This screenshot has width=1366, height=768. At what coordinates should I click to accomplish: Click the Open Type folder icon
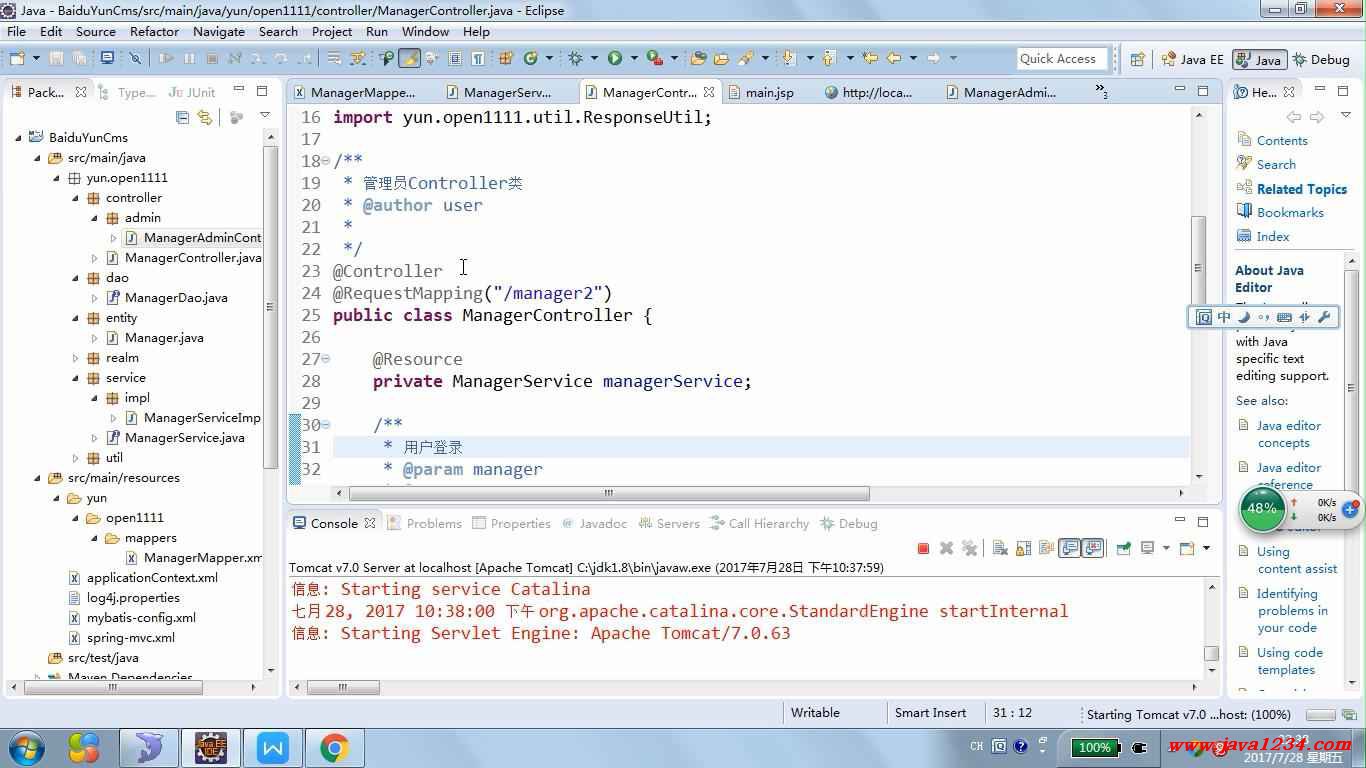coord(698,58)
